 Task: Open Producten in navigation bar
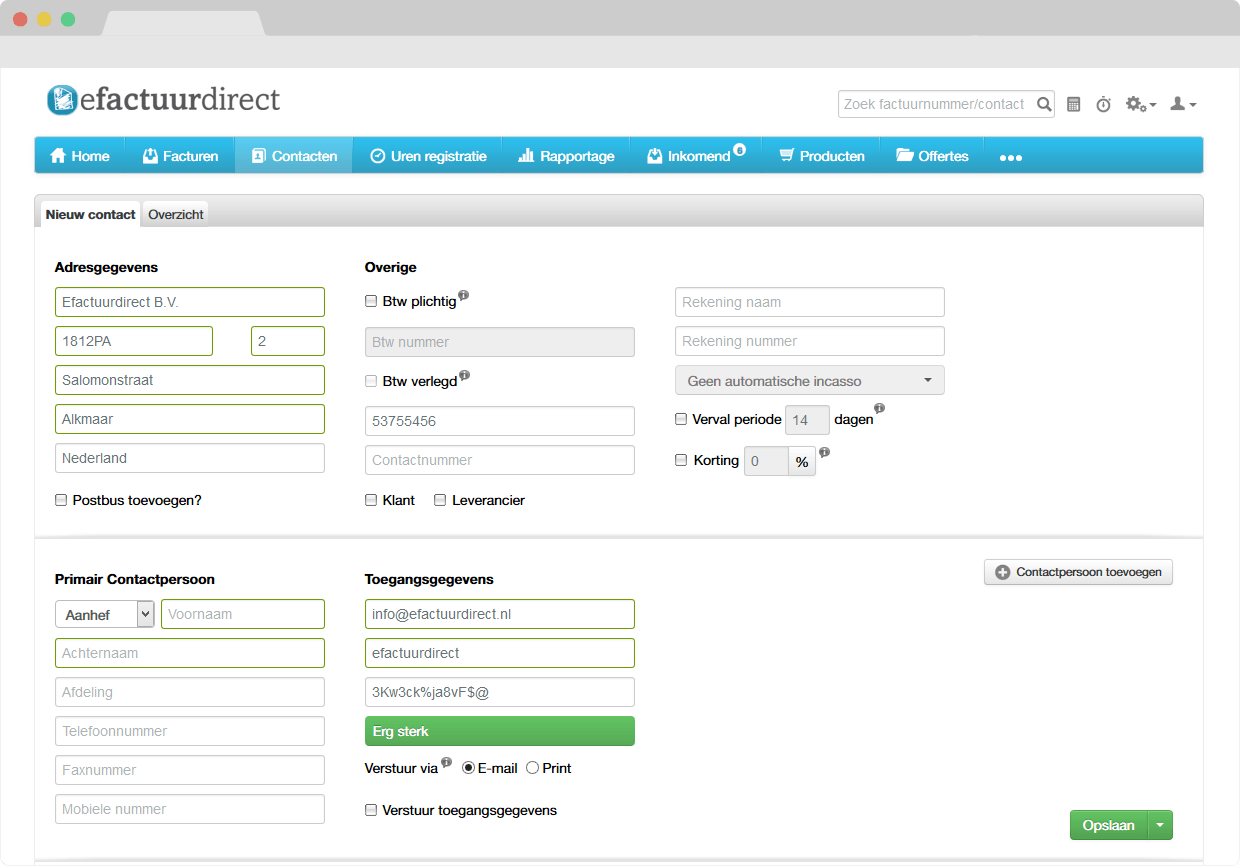[822, 156]
